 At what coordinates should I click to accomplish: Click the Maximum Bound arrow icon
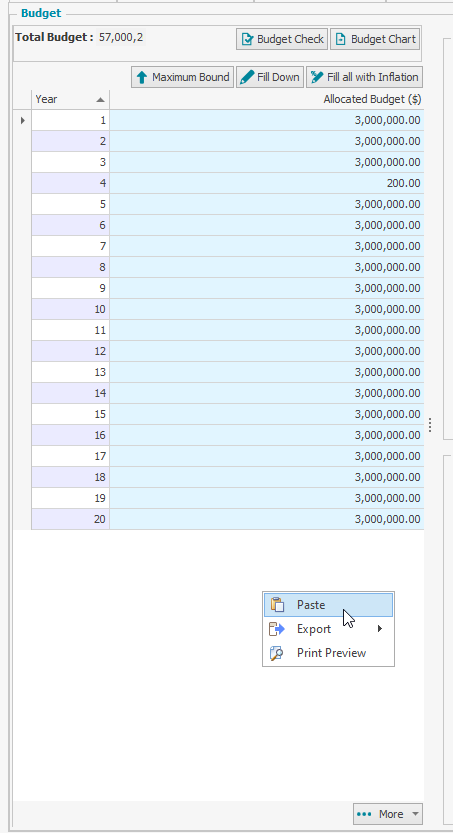[x=141, y=77]
